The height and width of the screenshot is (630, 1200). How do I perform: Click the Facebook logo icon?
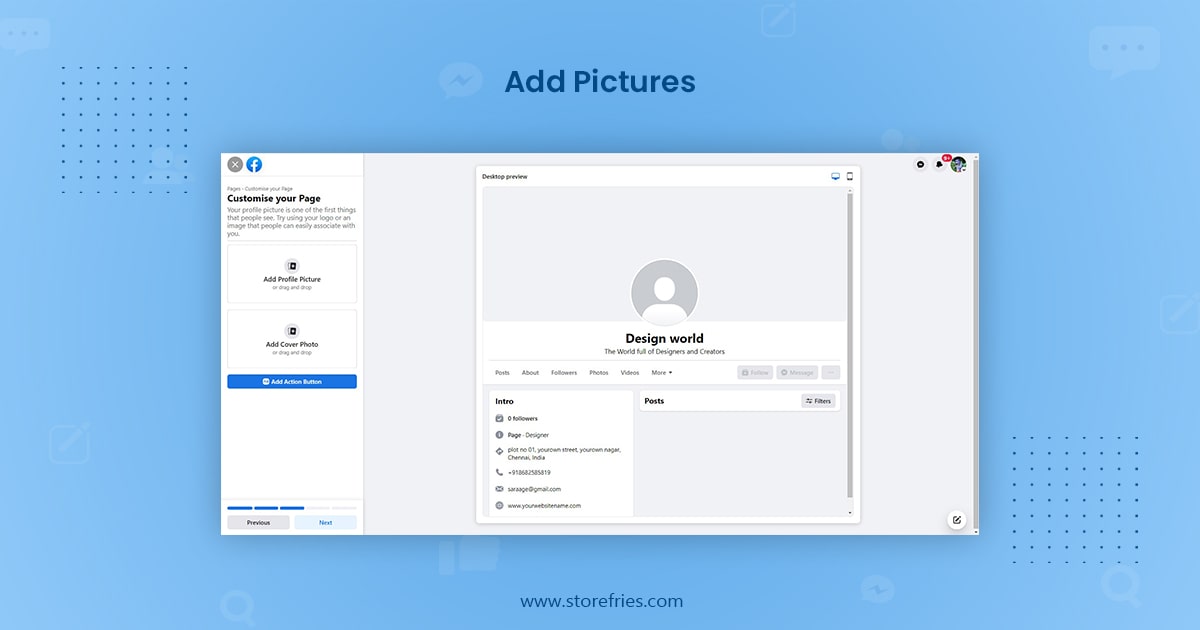(255, 165)
